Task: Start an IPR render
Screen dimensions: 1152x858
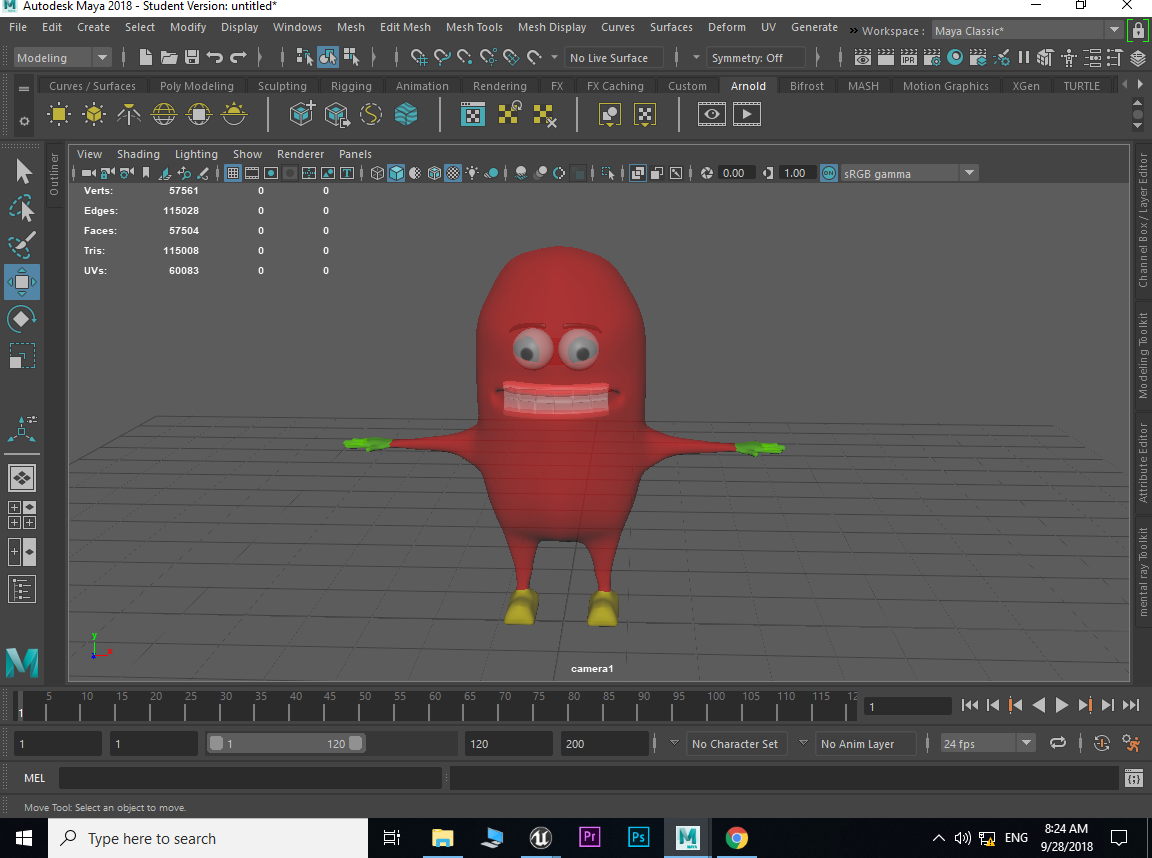Action: 907,57
